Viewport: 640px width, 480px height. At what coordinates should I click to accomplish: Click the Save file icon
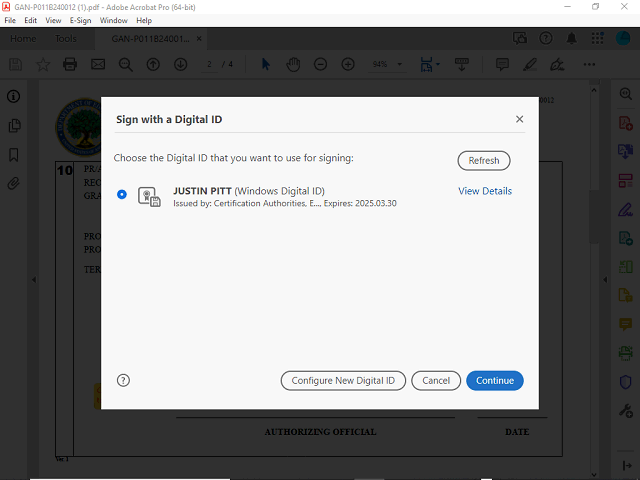(x=16, y=64)
